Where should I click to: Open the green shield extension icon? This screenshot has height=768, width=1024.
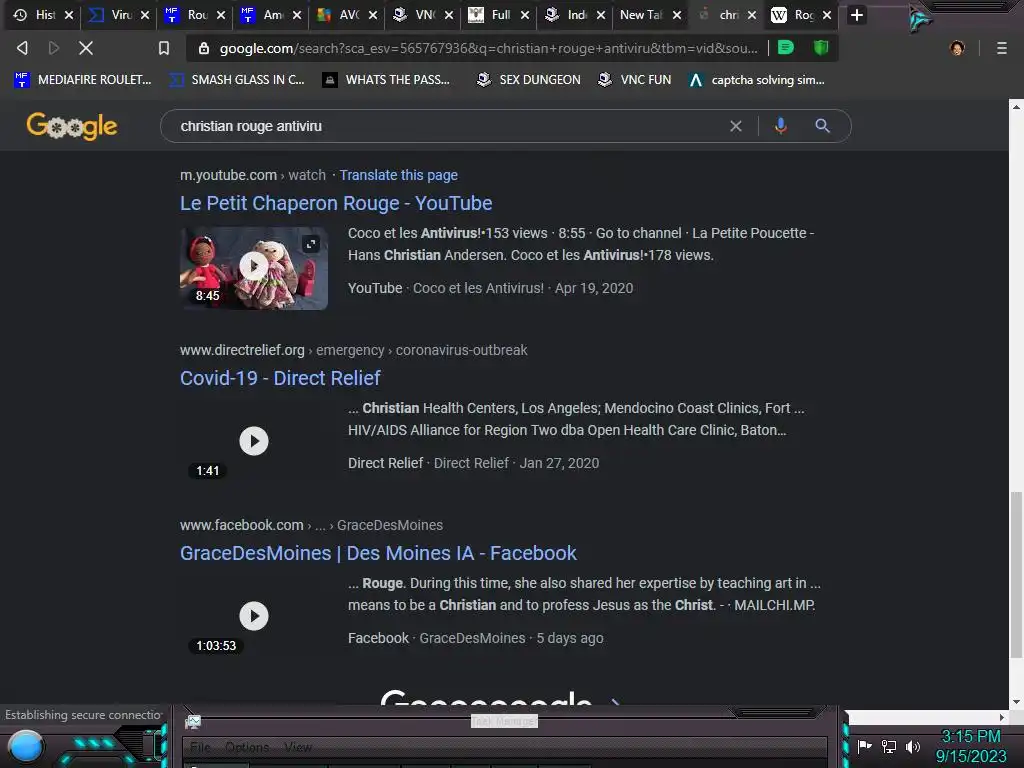[x=821, y=47]
